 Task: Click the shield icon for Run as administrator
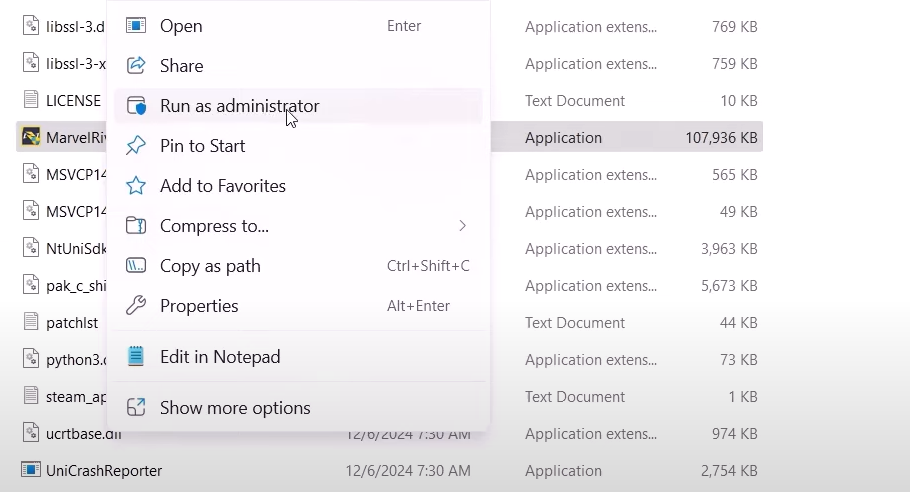pos(136,106)
